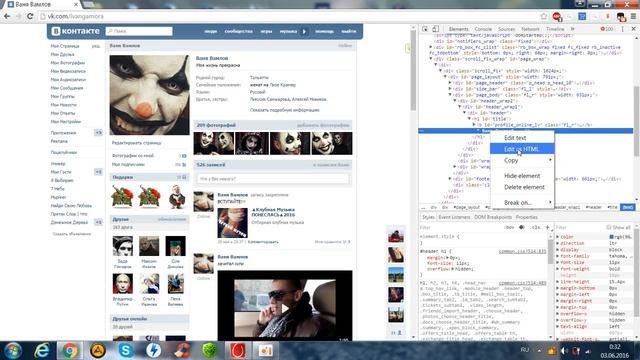Screen dimensions: 640x360
Task: Open the first common.css source link for #header h1
Action: [522, 251]
